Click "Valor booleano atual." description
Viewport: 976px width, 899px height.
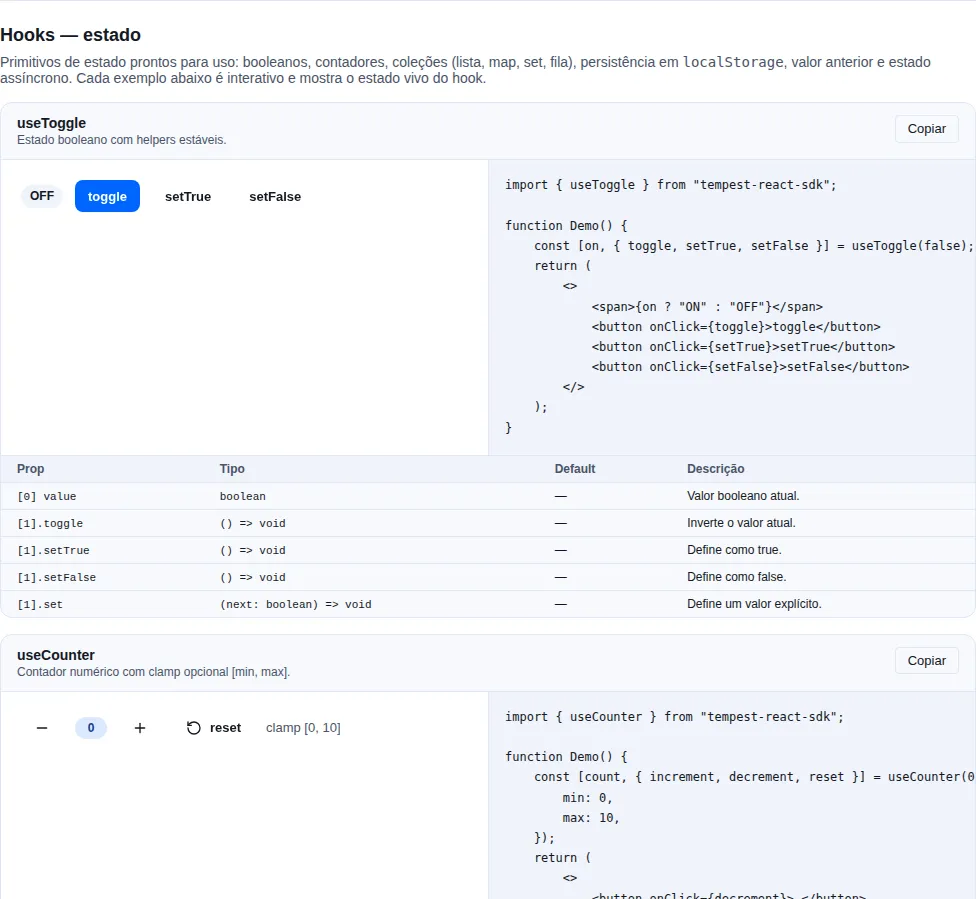point(743,496)
